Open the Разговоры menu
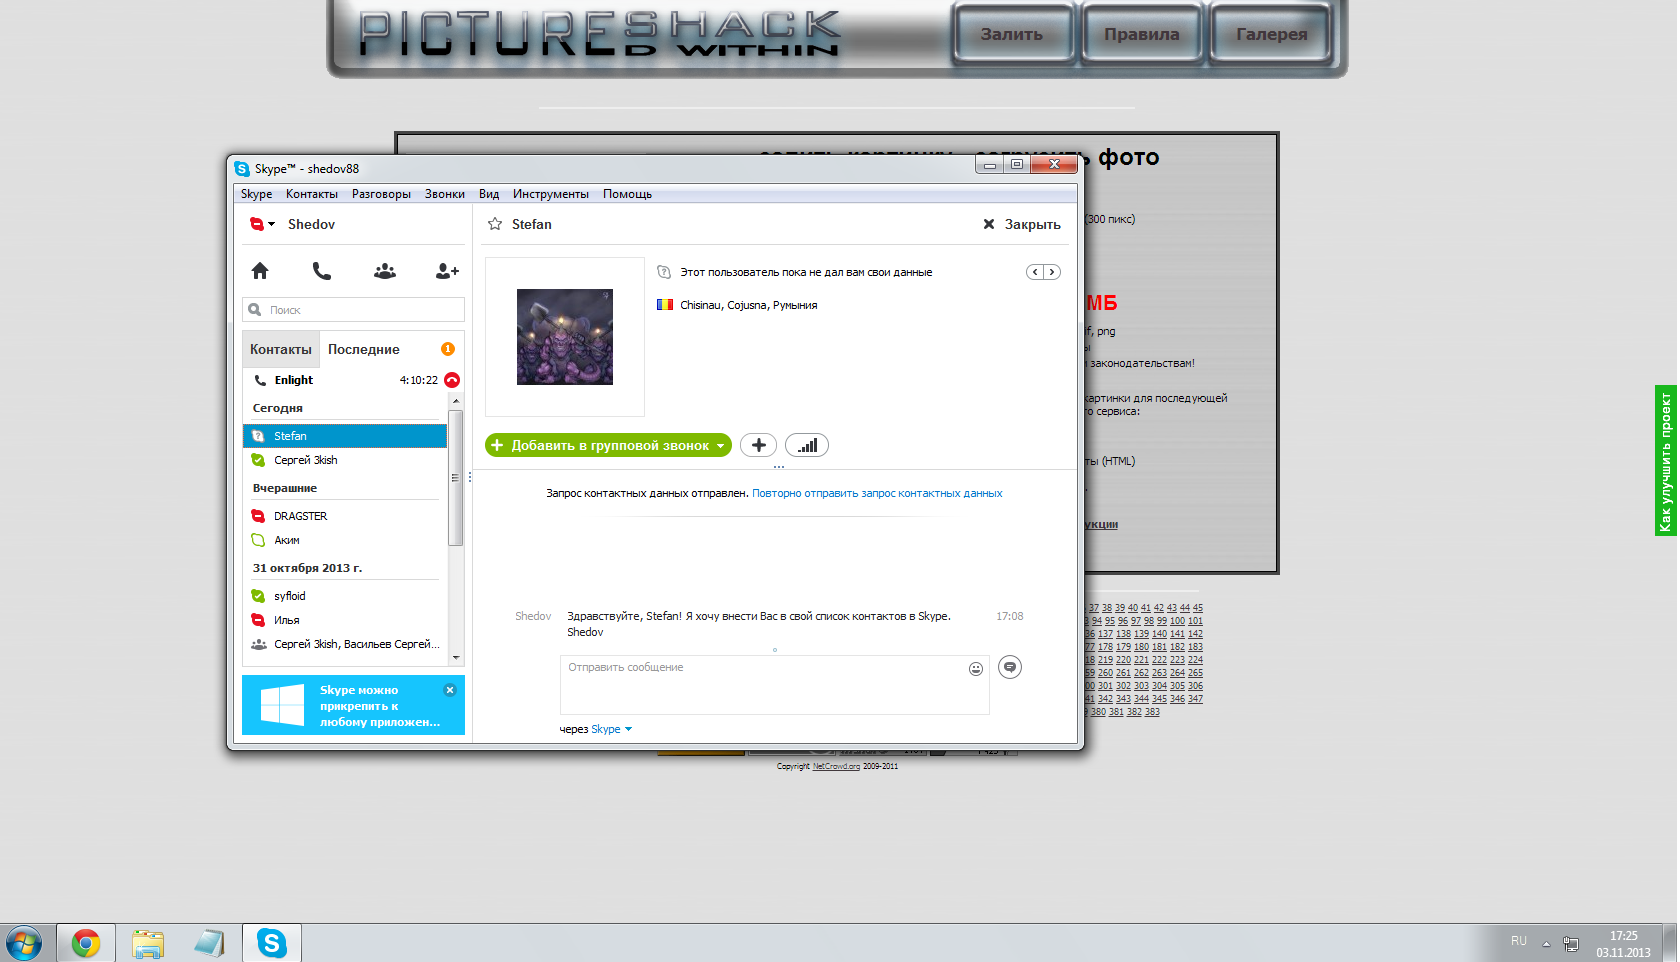1680x962 pixels. pos(381,194)
